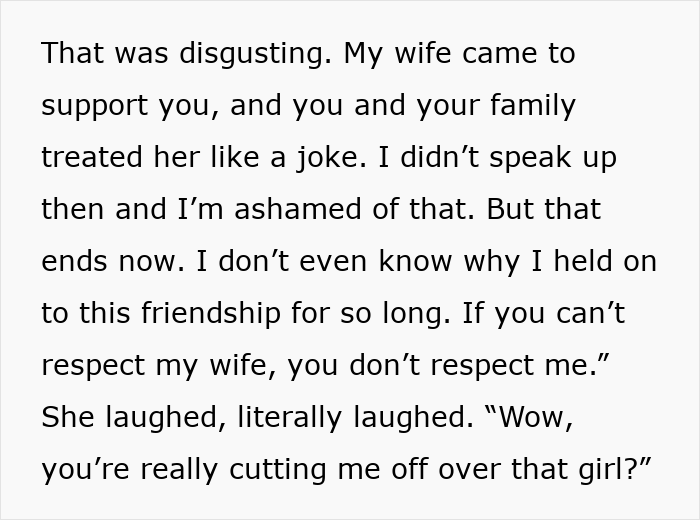Click the word "ashamed" in the paragraph

click(x=307, y=209)
